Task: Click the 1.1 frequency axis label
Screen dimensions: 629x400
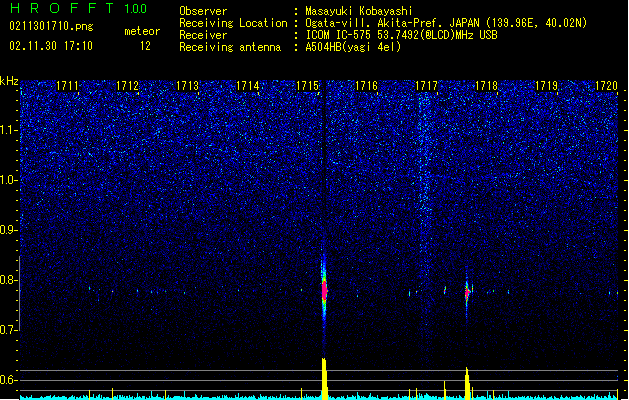Action: [x=9, y=130]
